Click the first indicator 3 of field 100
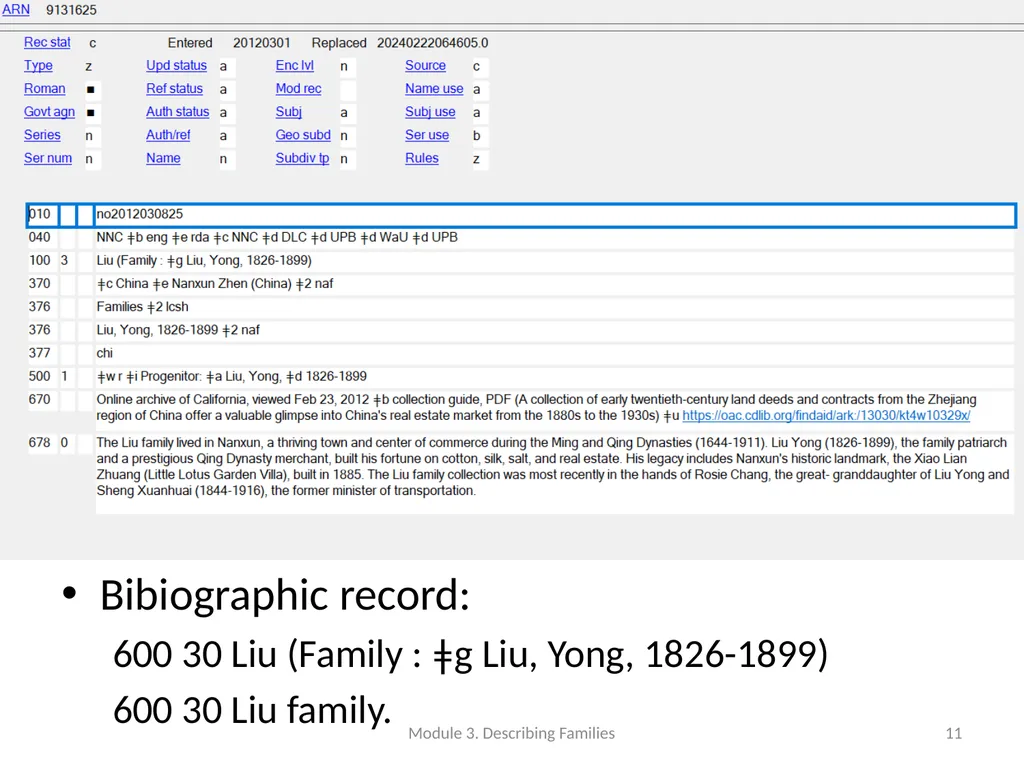 pyautogui.click(x=67, y=261)
